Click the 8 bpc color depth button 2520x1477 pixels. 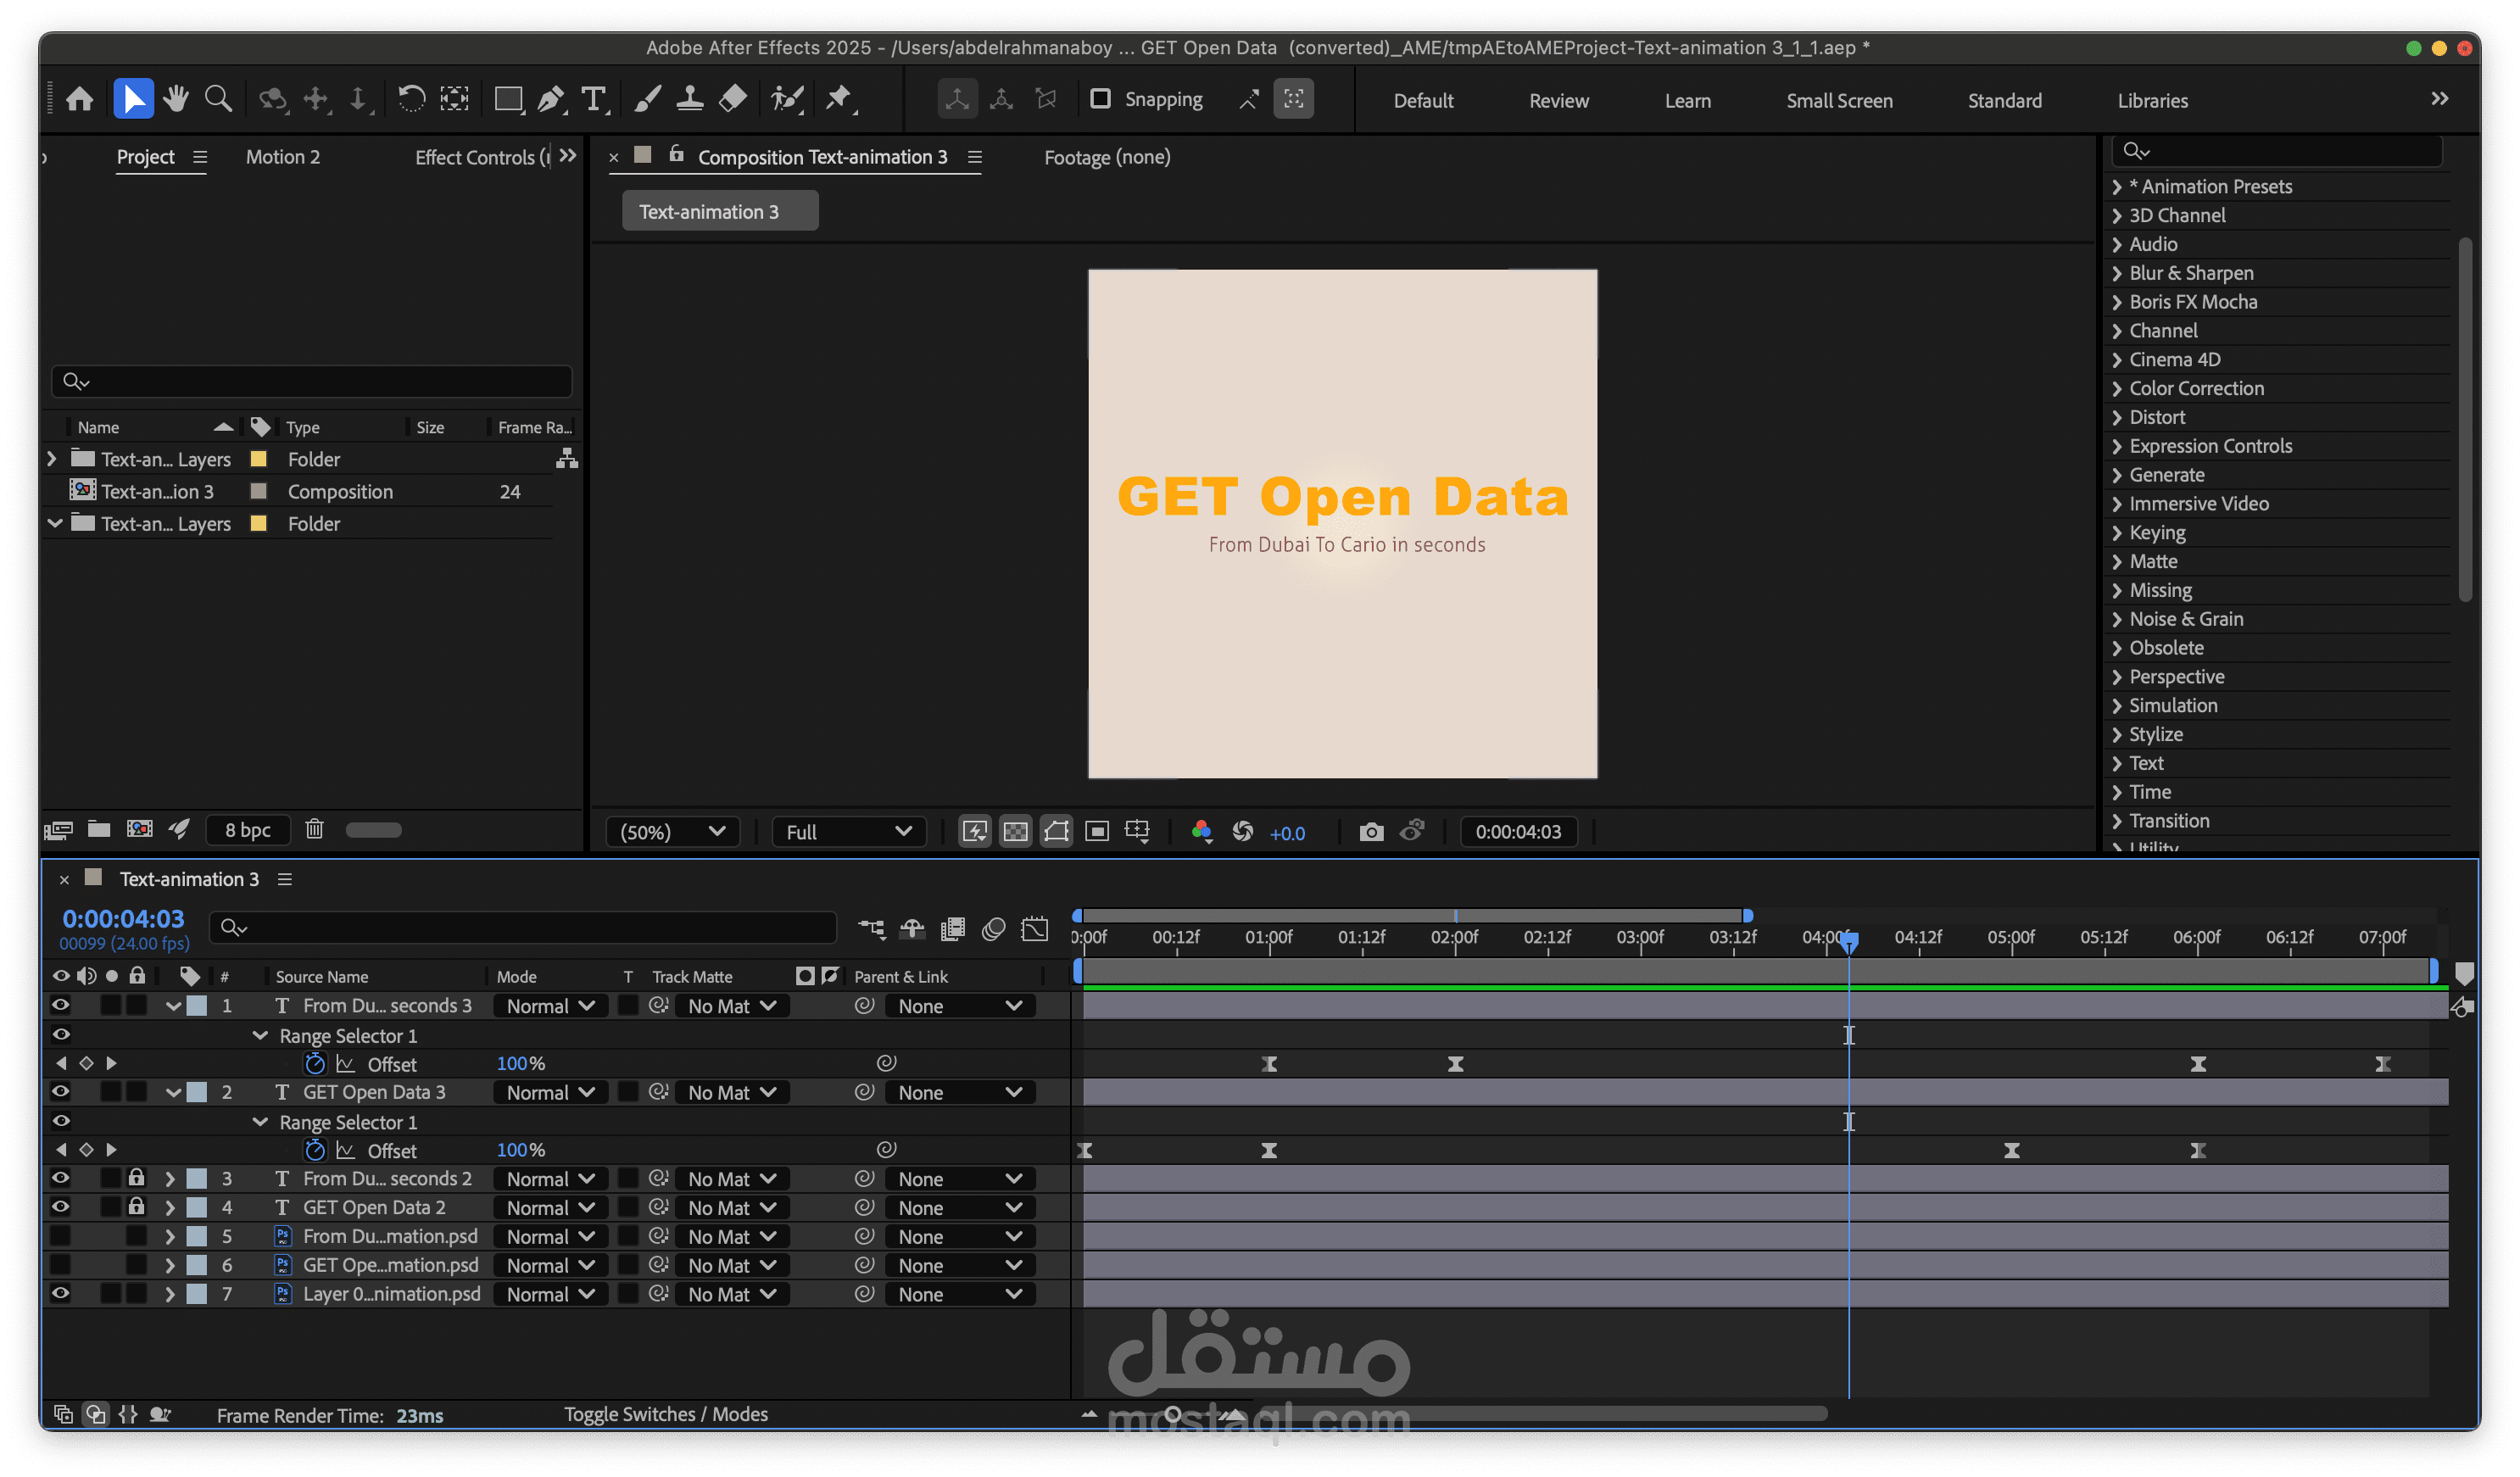click(x=248, y=830)
